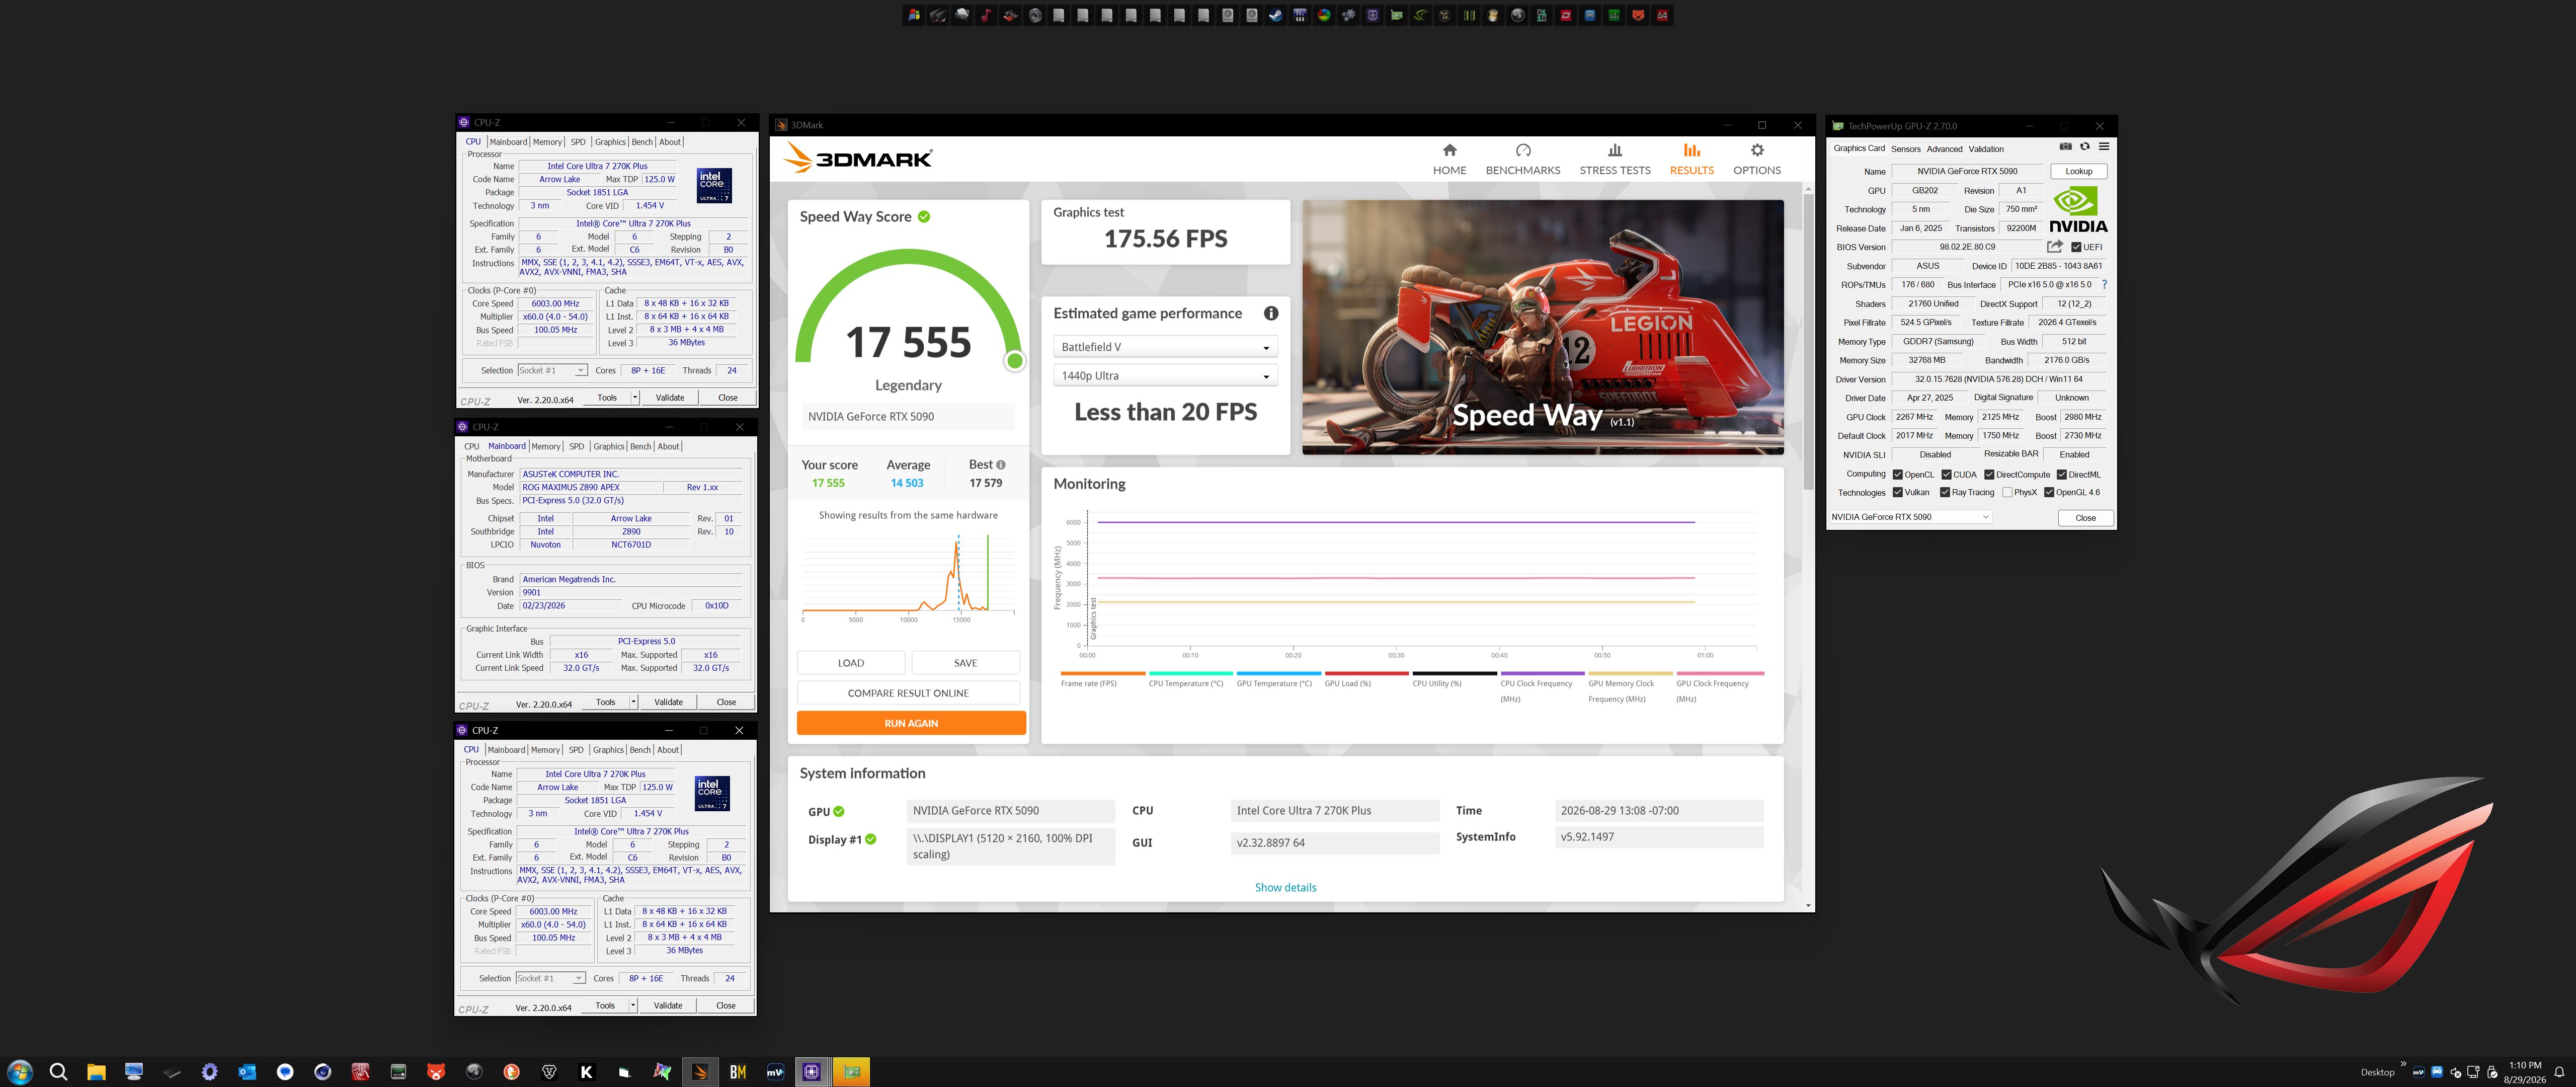Expand Tools arrow in top CPU-Z window
The image size is (2576, 1087).
click(634, 398)
